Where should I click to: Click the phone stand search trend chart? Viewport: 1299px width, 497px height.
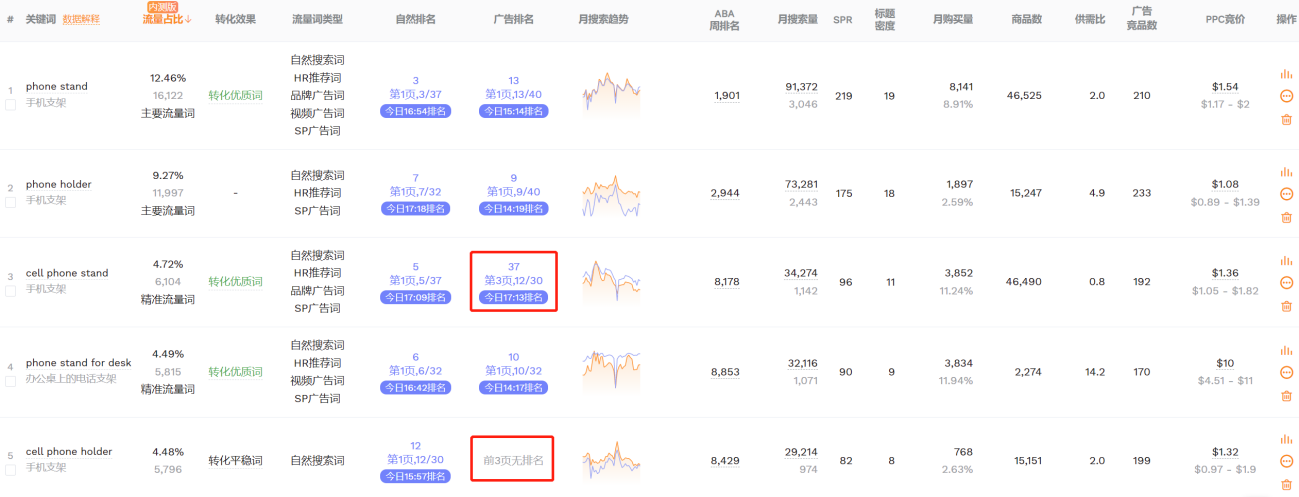pyautogui.click(x=611, y=95)
